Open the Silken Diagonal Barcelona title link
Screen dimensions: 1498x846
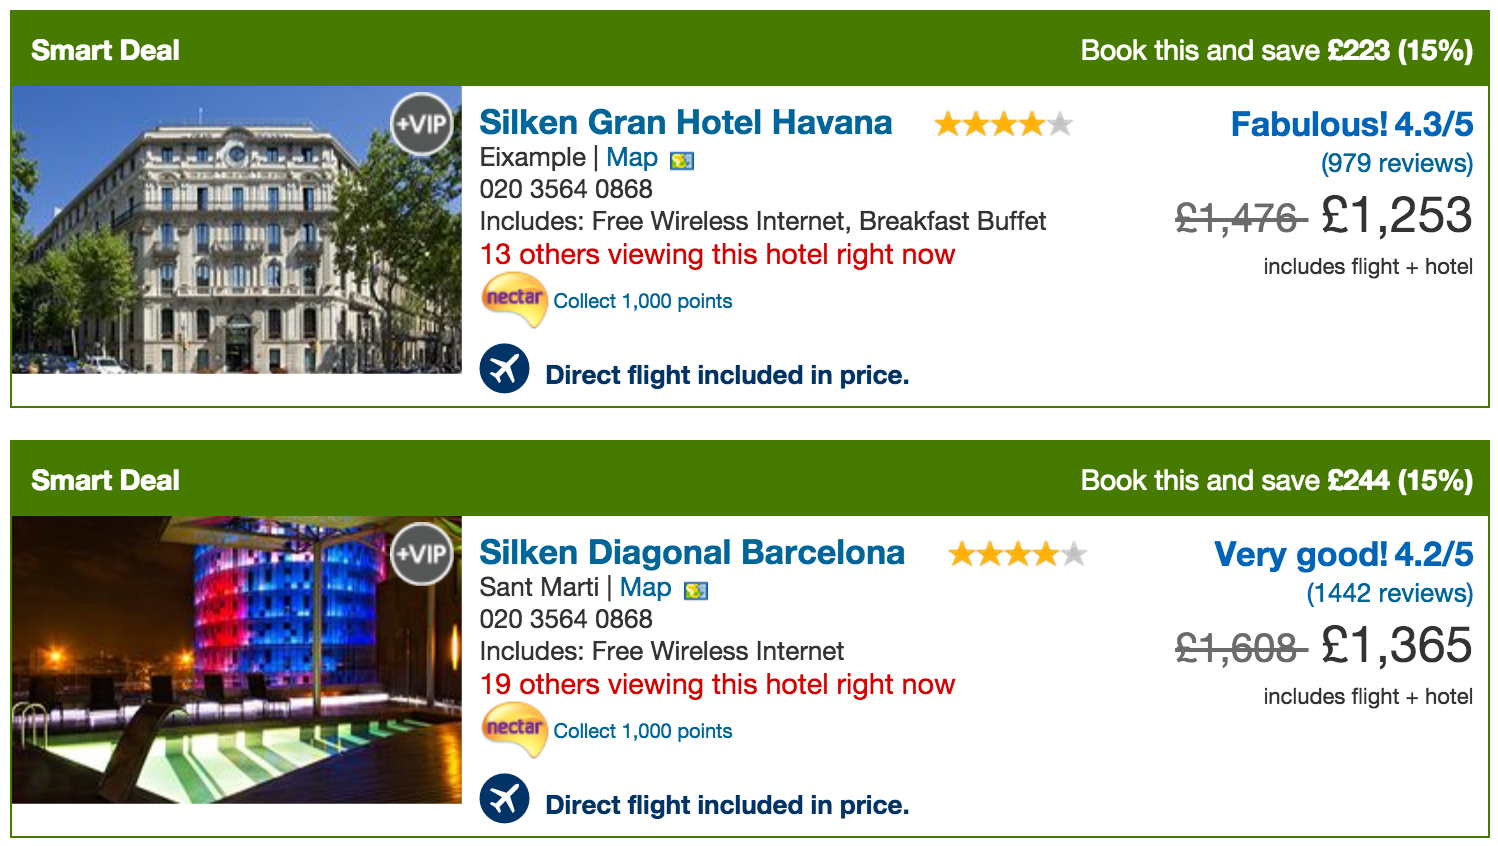pos(691,552)
